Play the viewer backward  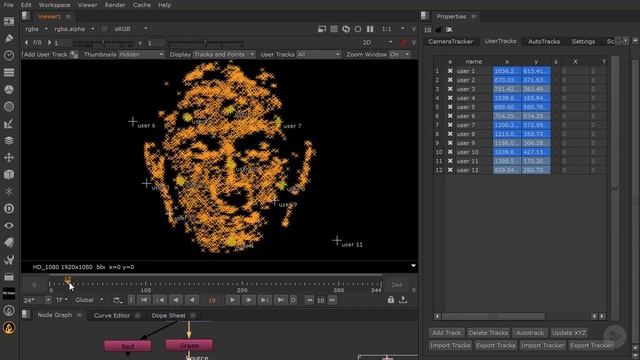[192, 300]
